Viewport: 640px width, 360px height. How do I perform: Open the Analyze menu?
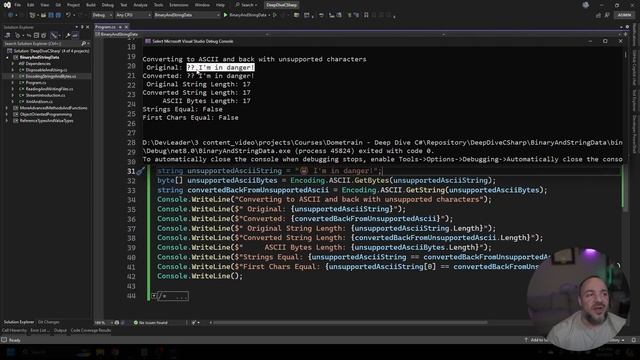pyautogui.click(x=140, y=5)
